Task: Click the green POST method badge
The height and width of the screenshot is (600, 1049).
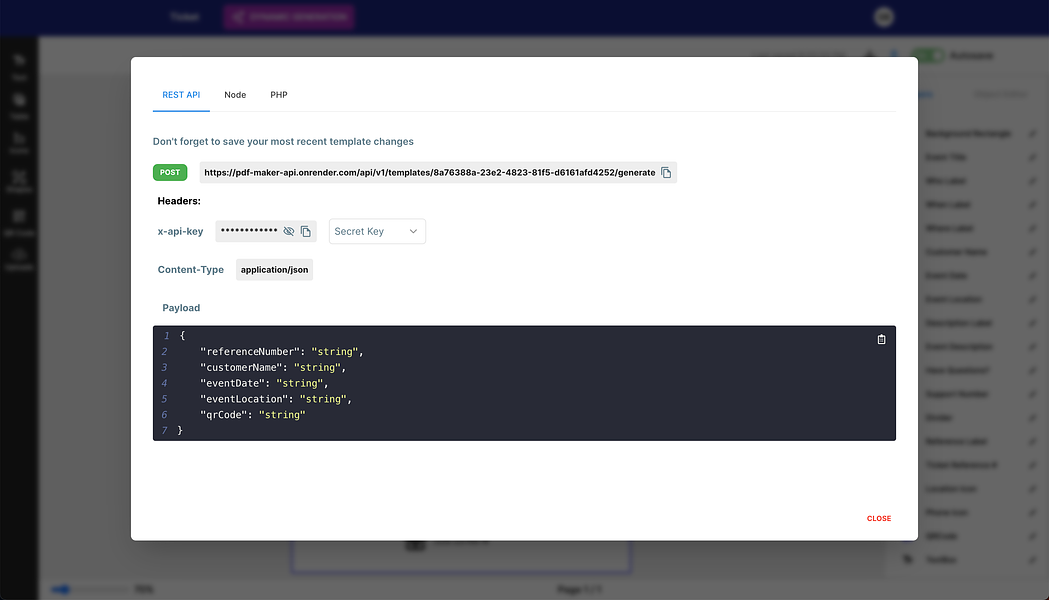Action: (170, 173)
